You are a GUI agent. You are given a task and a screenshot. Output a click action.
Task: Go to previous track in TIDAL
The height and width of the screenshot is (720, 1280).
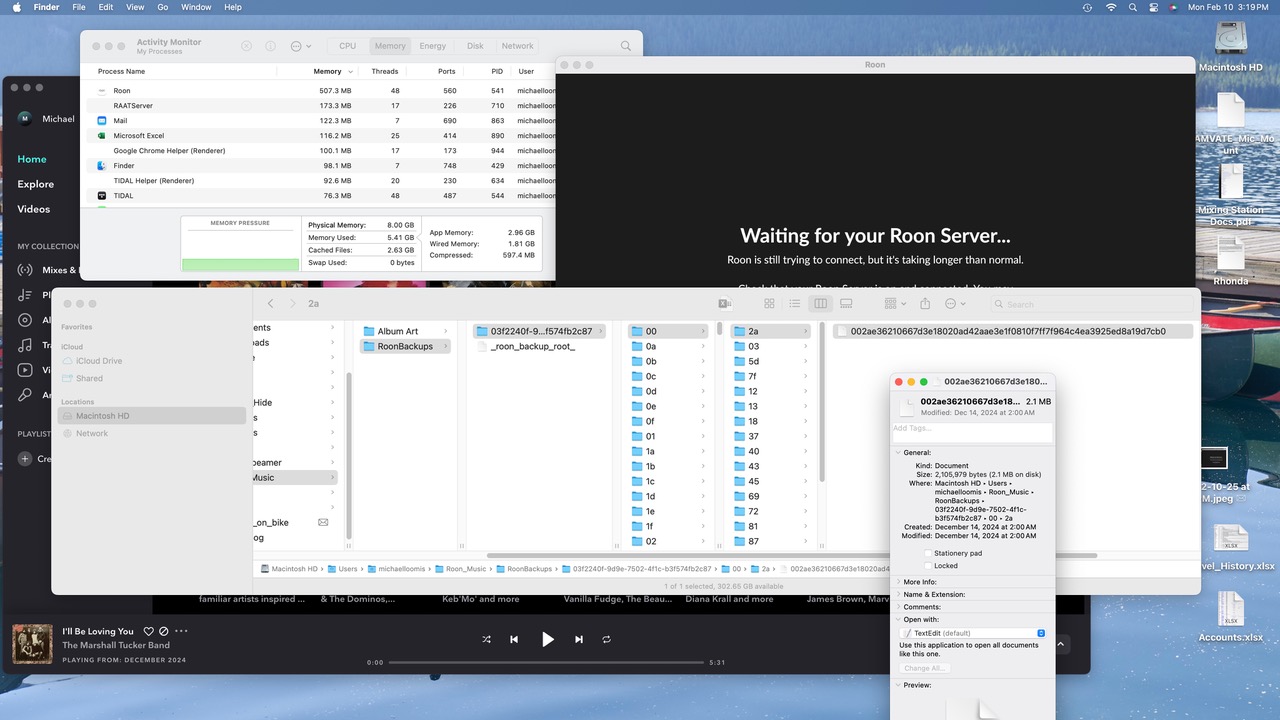coord(514,639)
